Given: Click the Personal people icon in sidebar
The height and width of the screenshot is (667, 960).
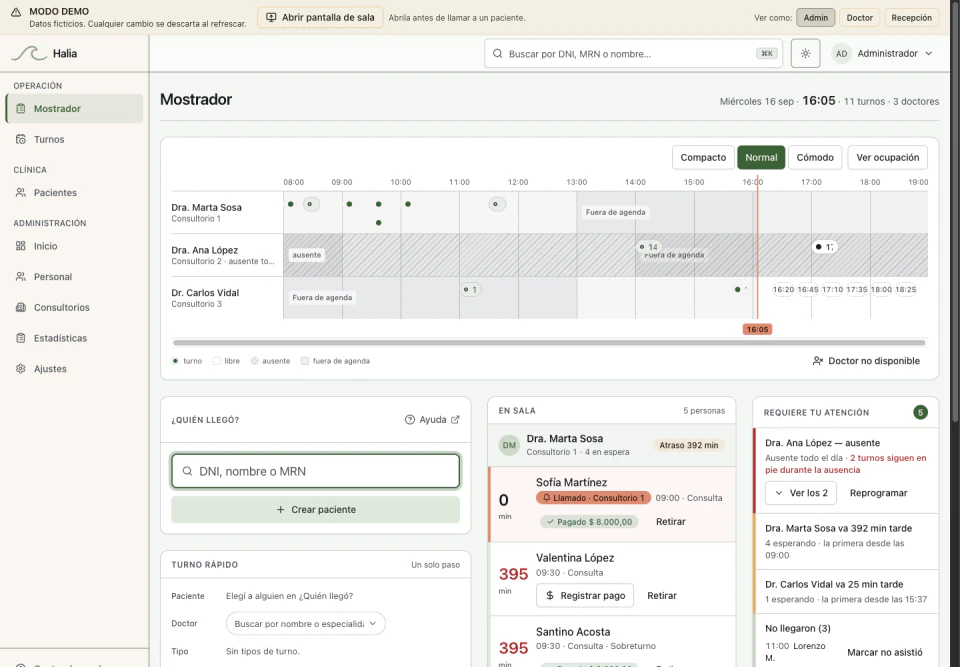Looking at the screenshot, I should click(21, 277).
